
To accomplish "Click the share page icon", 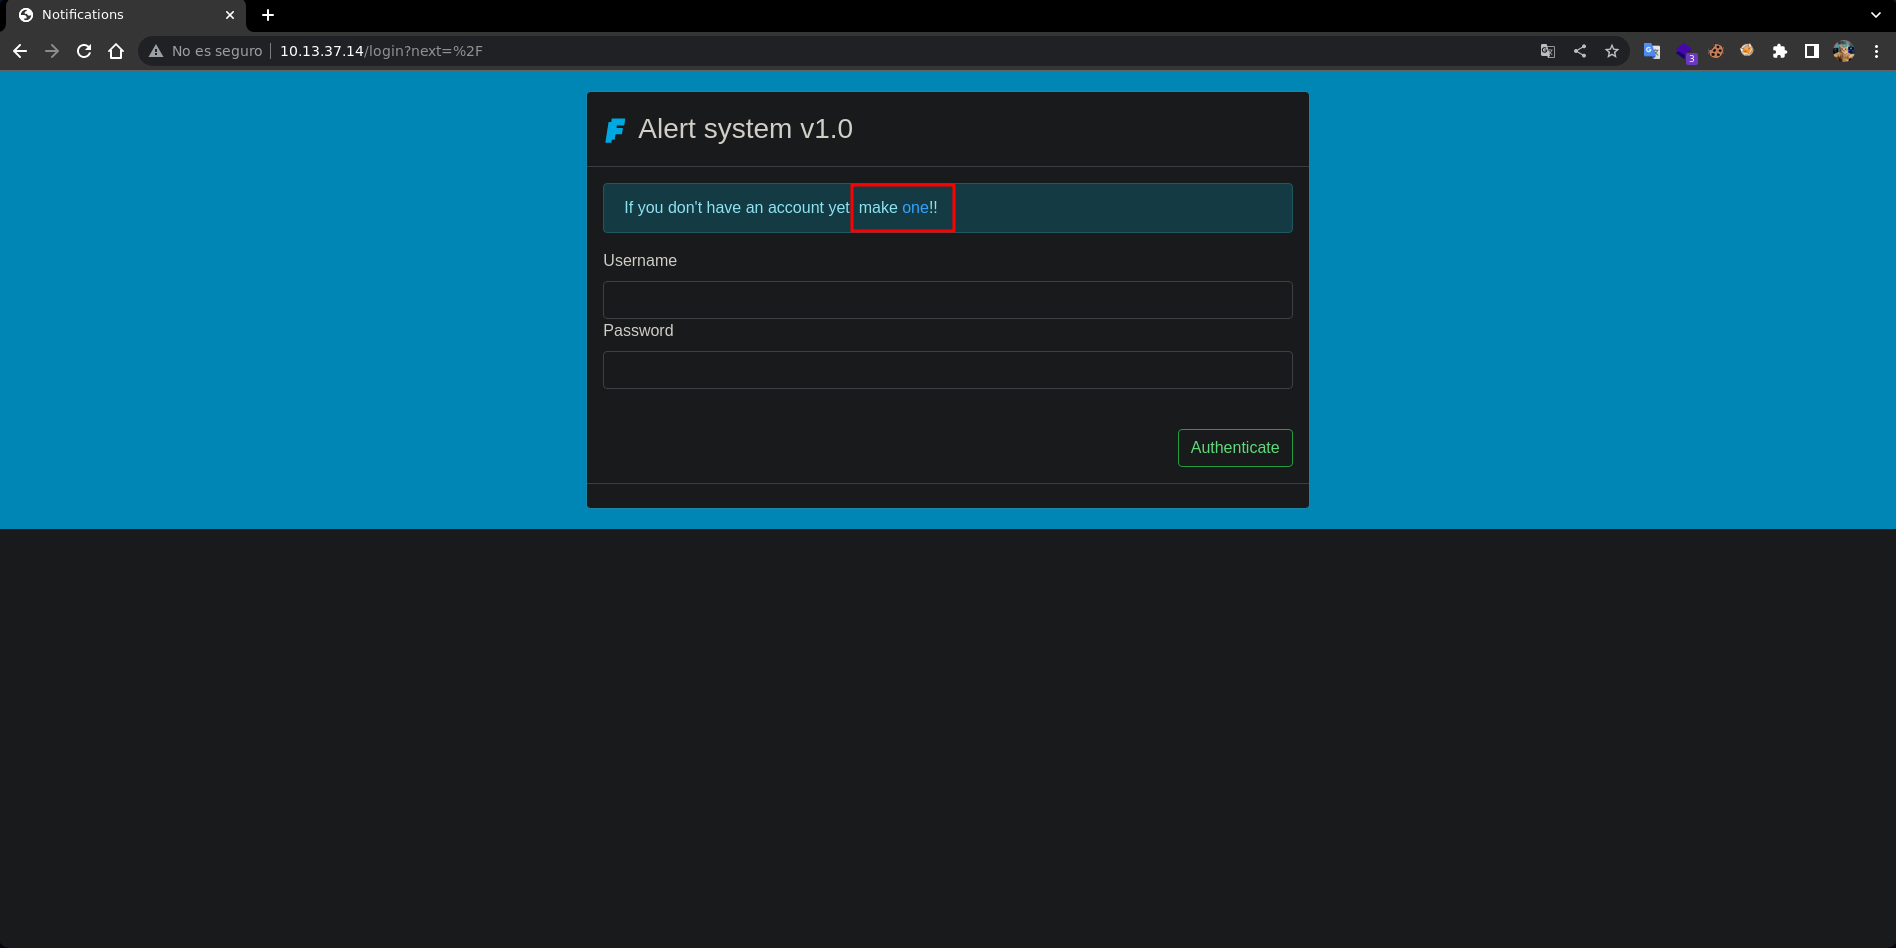I will point(1580,51).
